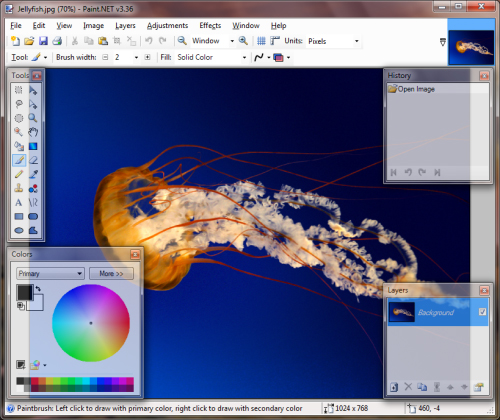Select the Pan hand tool
This screenshot has height=420, width=500.
coord(33,132)
